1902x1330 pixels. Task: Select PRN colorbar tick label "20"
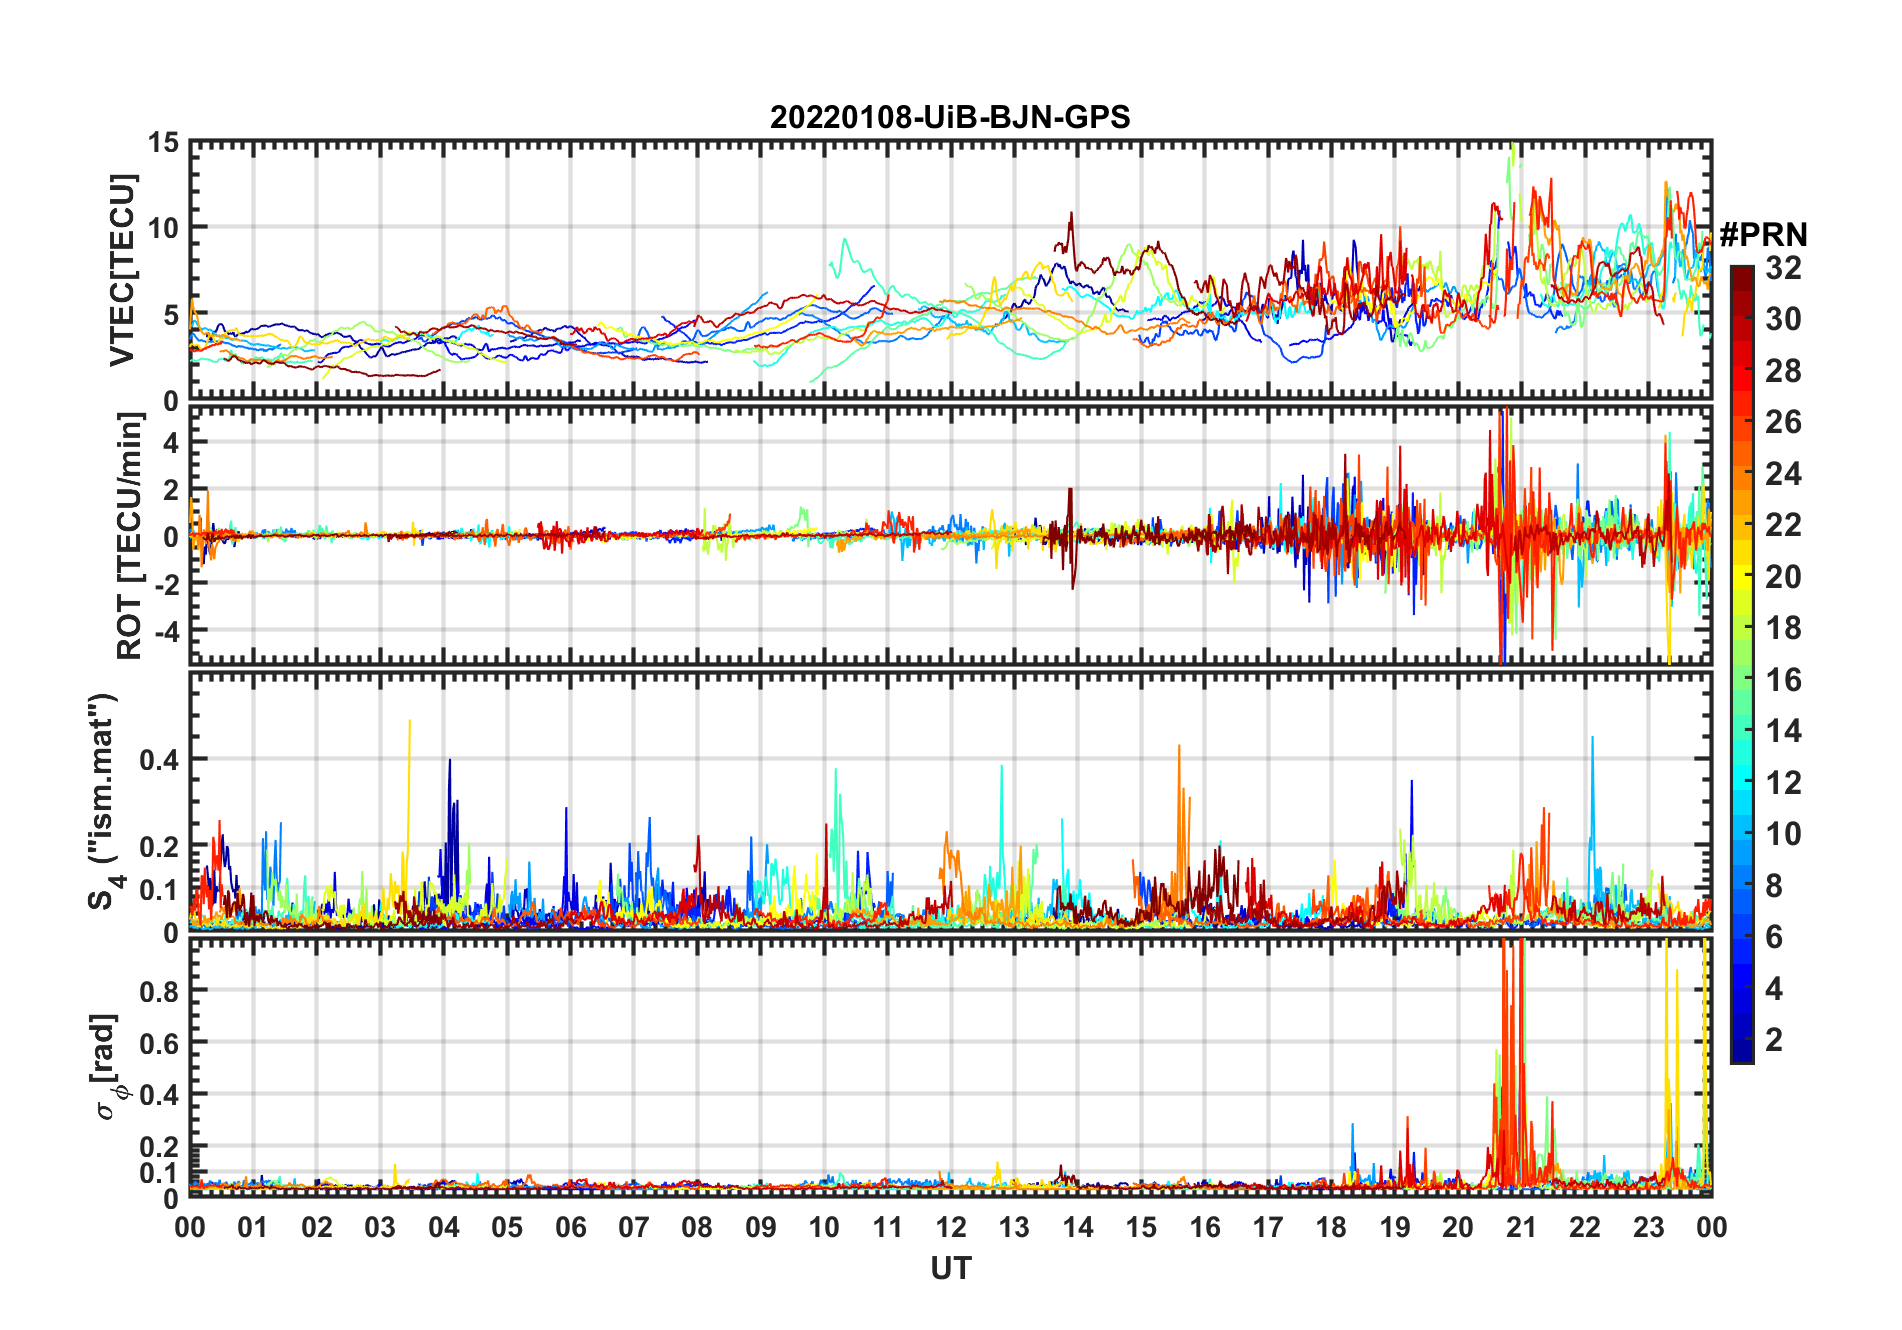coord(1783,577)
